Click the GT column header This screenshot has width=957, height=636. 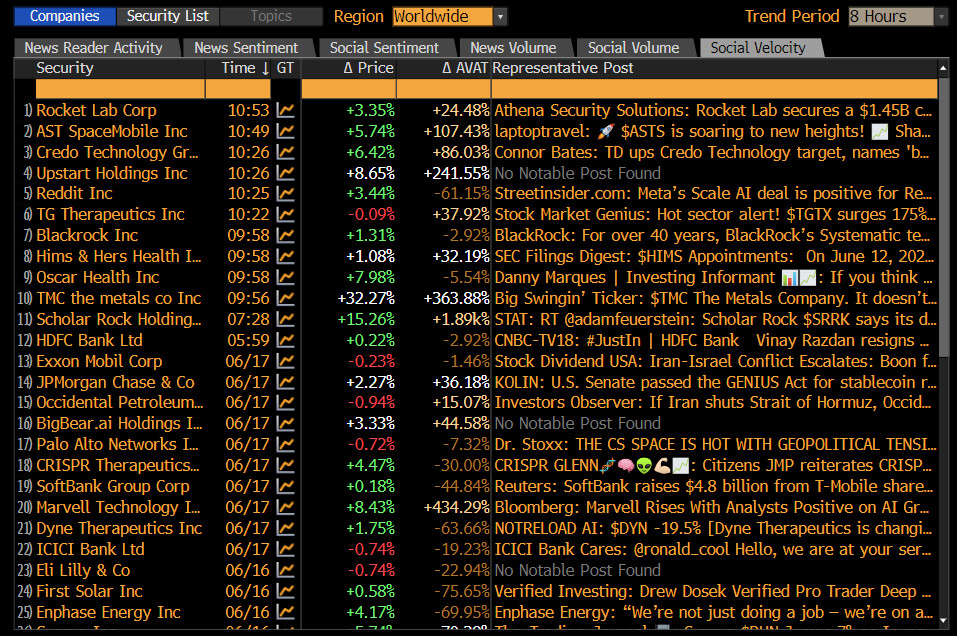285,68
